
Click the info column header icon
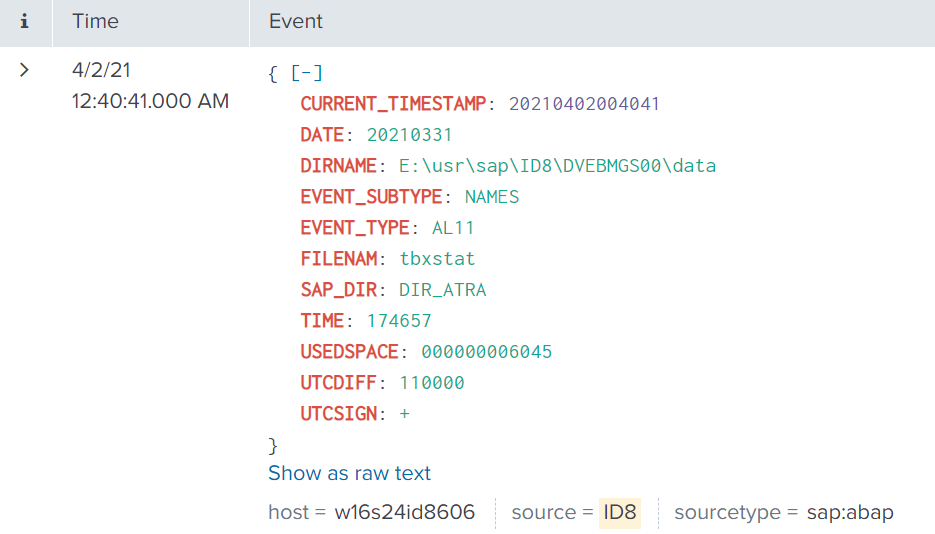click(x=25, y=21)
